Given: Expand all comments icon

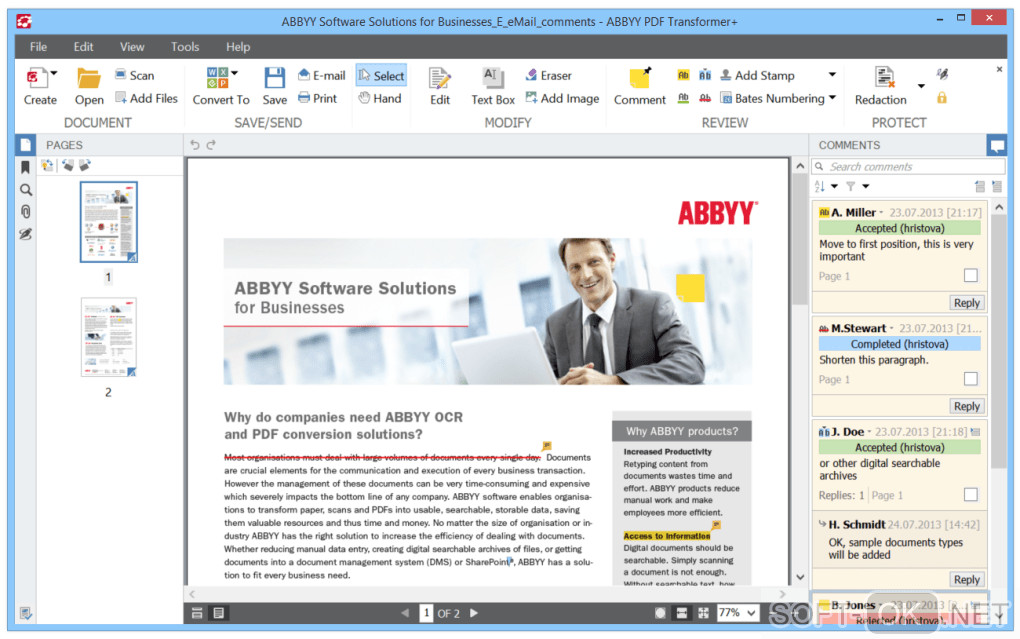Looking at the screenshot, I should pyautogui.click(x=997, y=187).
